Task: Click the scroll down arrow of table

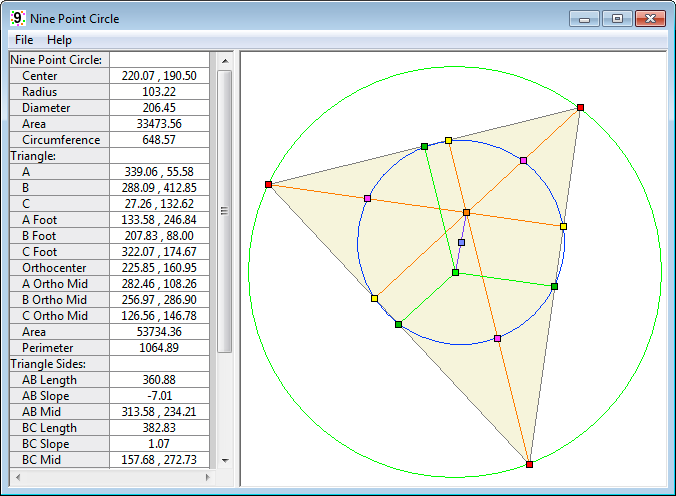Action: [x=225, y=460]
